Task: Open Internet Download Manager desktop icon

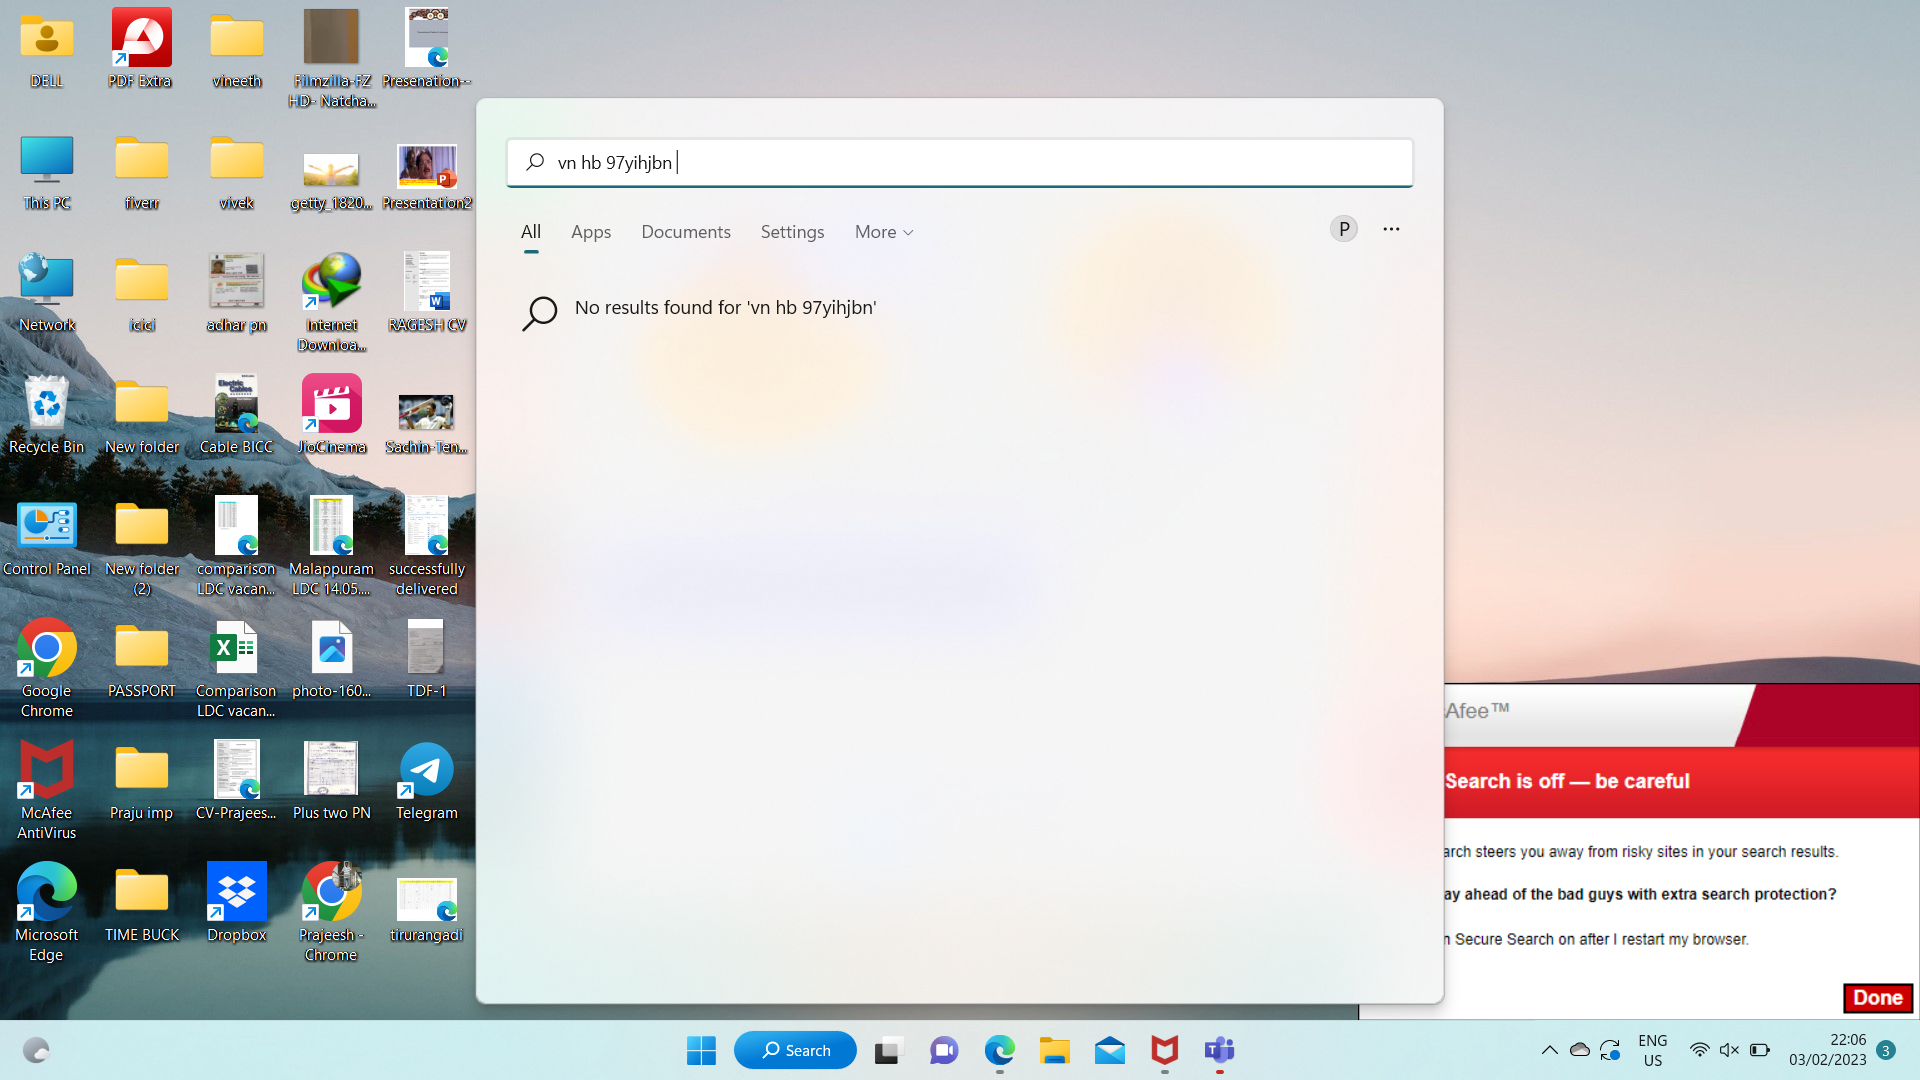Action: pos(331,283)
